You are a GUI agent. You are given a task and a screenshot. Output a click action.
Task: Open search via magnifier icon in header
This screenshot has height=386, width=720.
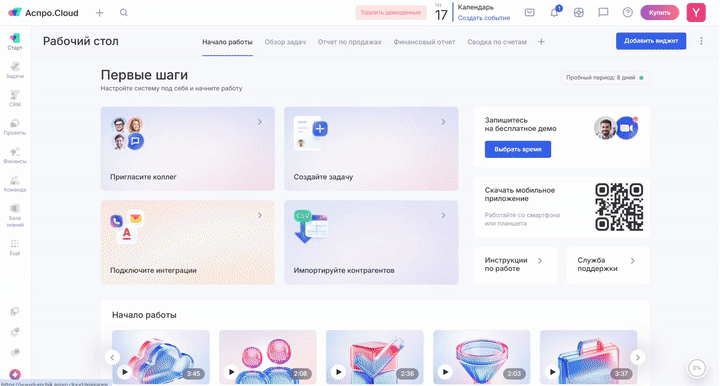coord(124,13)
